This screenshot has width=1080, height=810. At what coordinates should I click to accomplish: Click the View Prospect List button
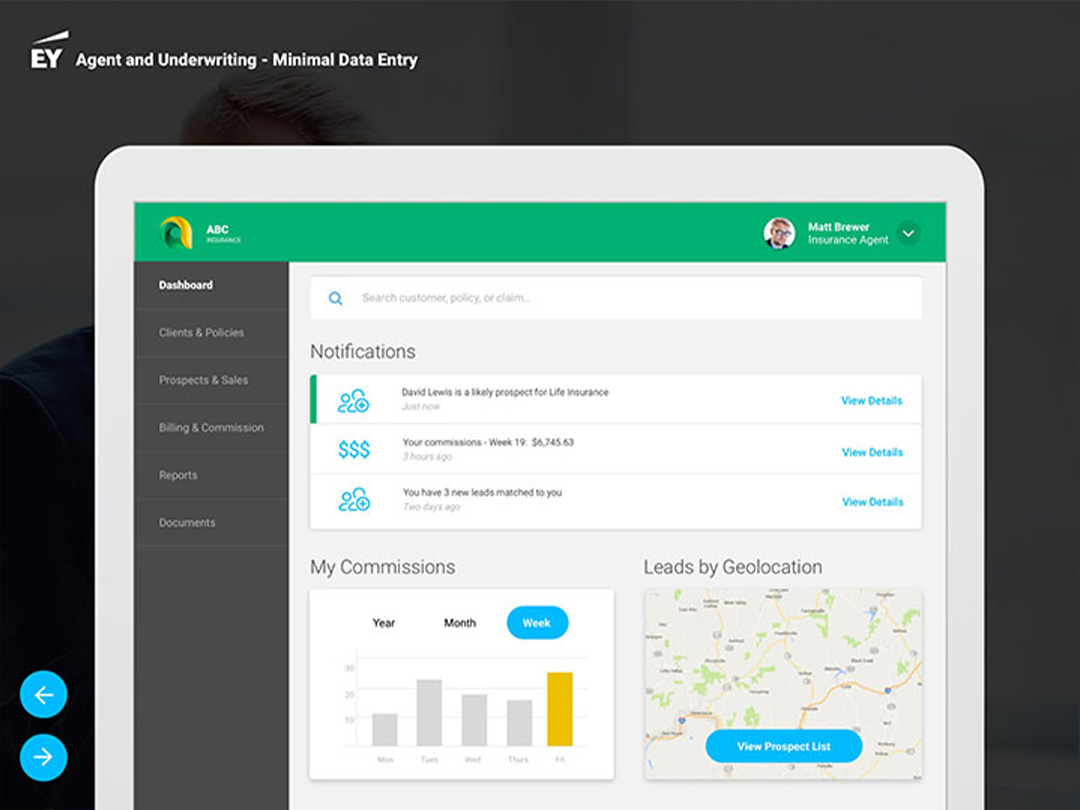click(x=783, y=746)
